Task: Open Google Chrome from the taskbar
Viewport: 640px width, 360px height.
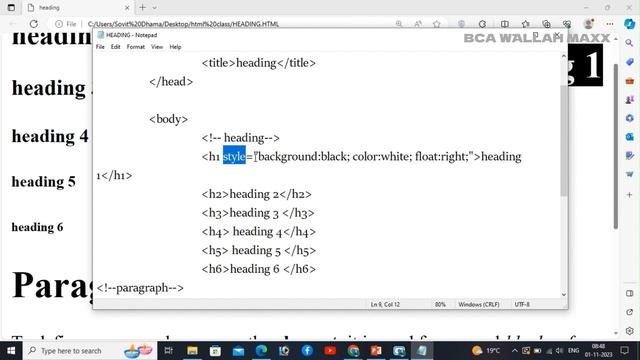Action: (x=353, y=351)
